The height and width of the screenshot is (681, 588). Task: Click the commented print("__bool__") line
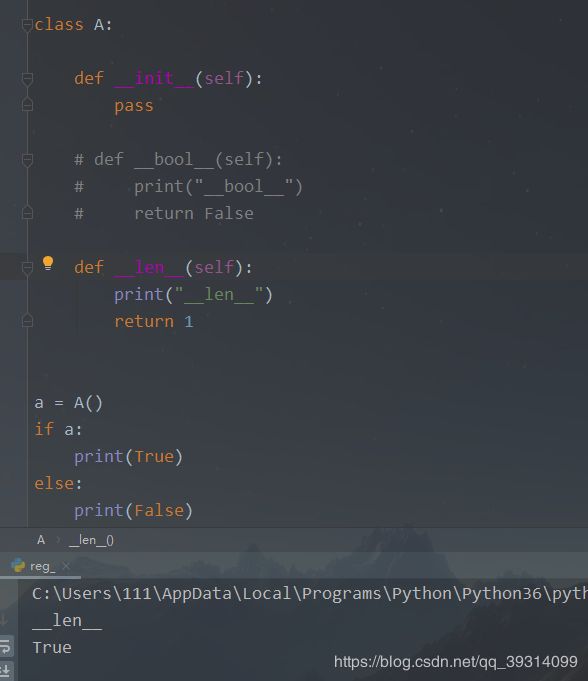188,187
